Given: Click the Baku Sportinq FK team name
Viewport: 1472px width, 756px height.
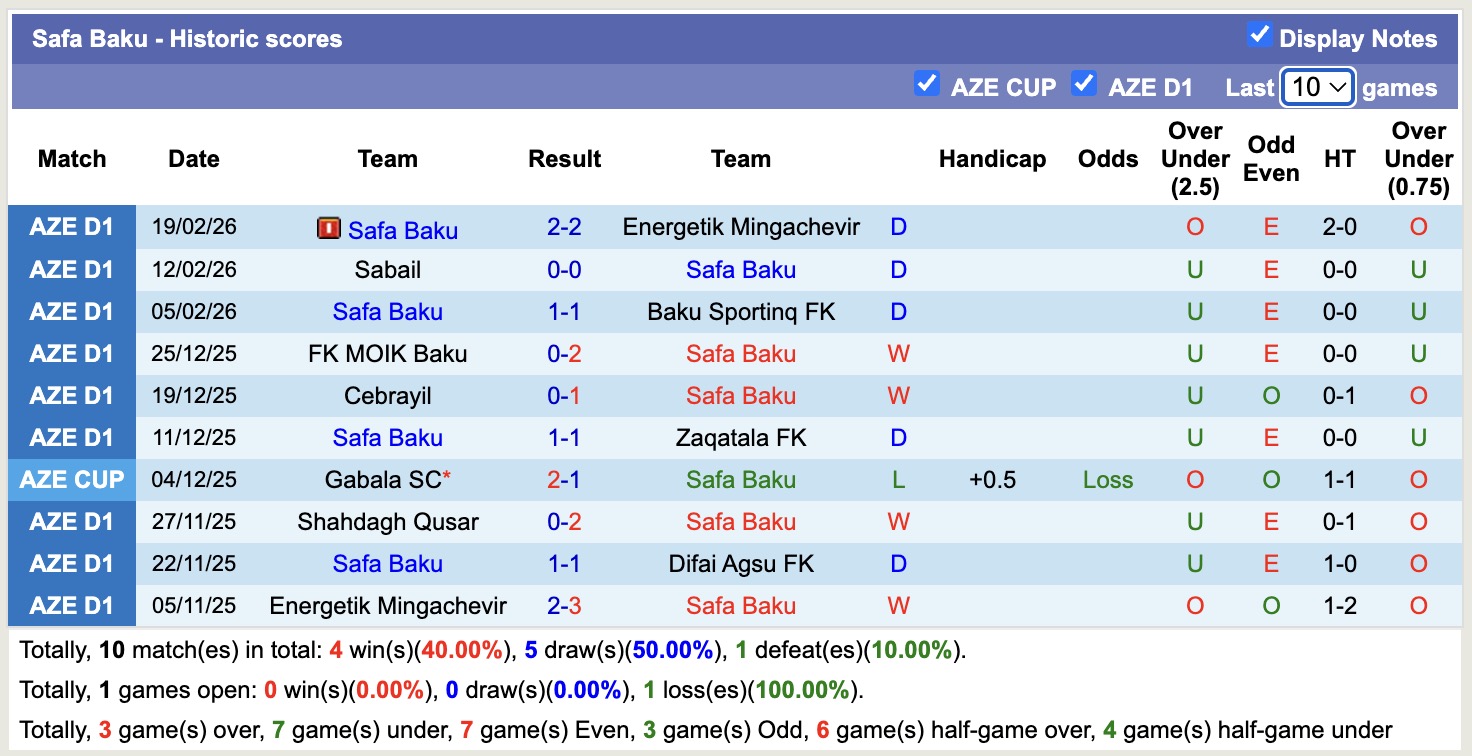Looking at the screenshot, I should tap(741, 311).
